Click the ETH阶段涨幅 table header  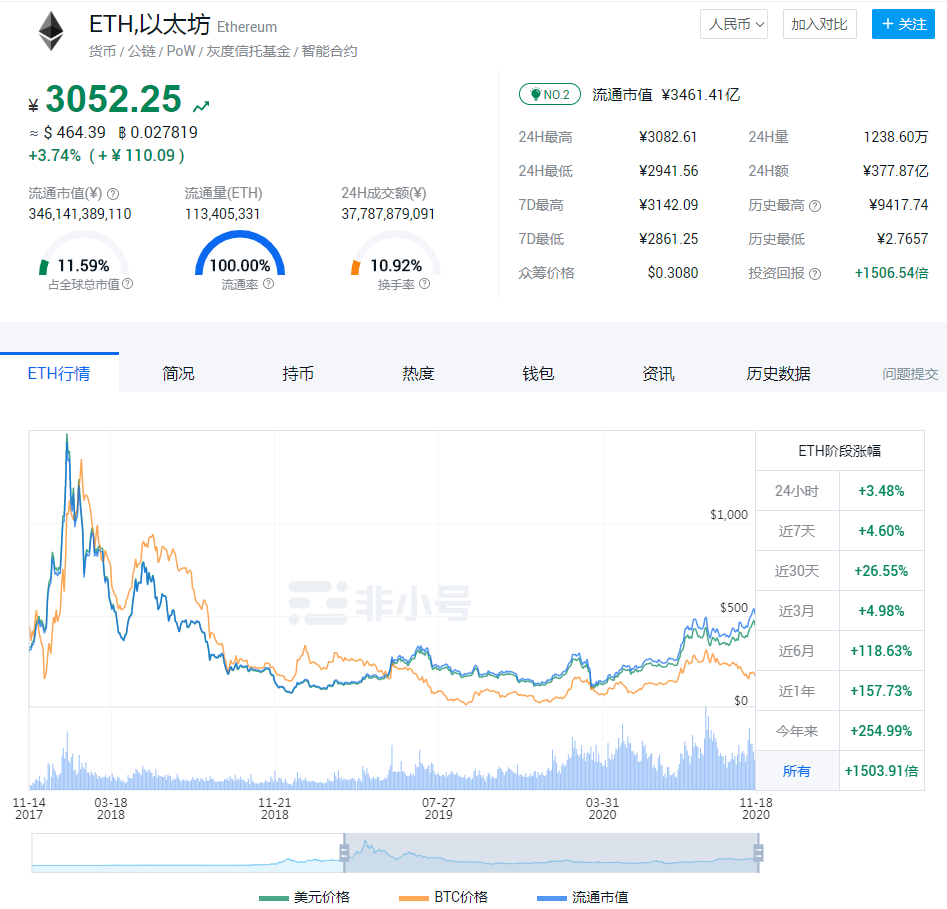click(840, 451)
